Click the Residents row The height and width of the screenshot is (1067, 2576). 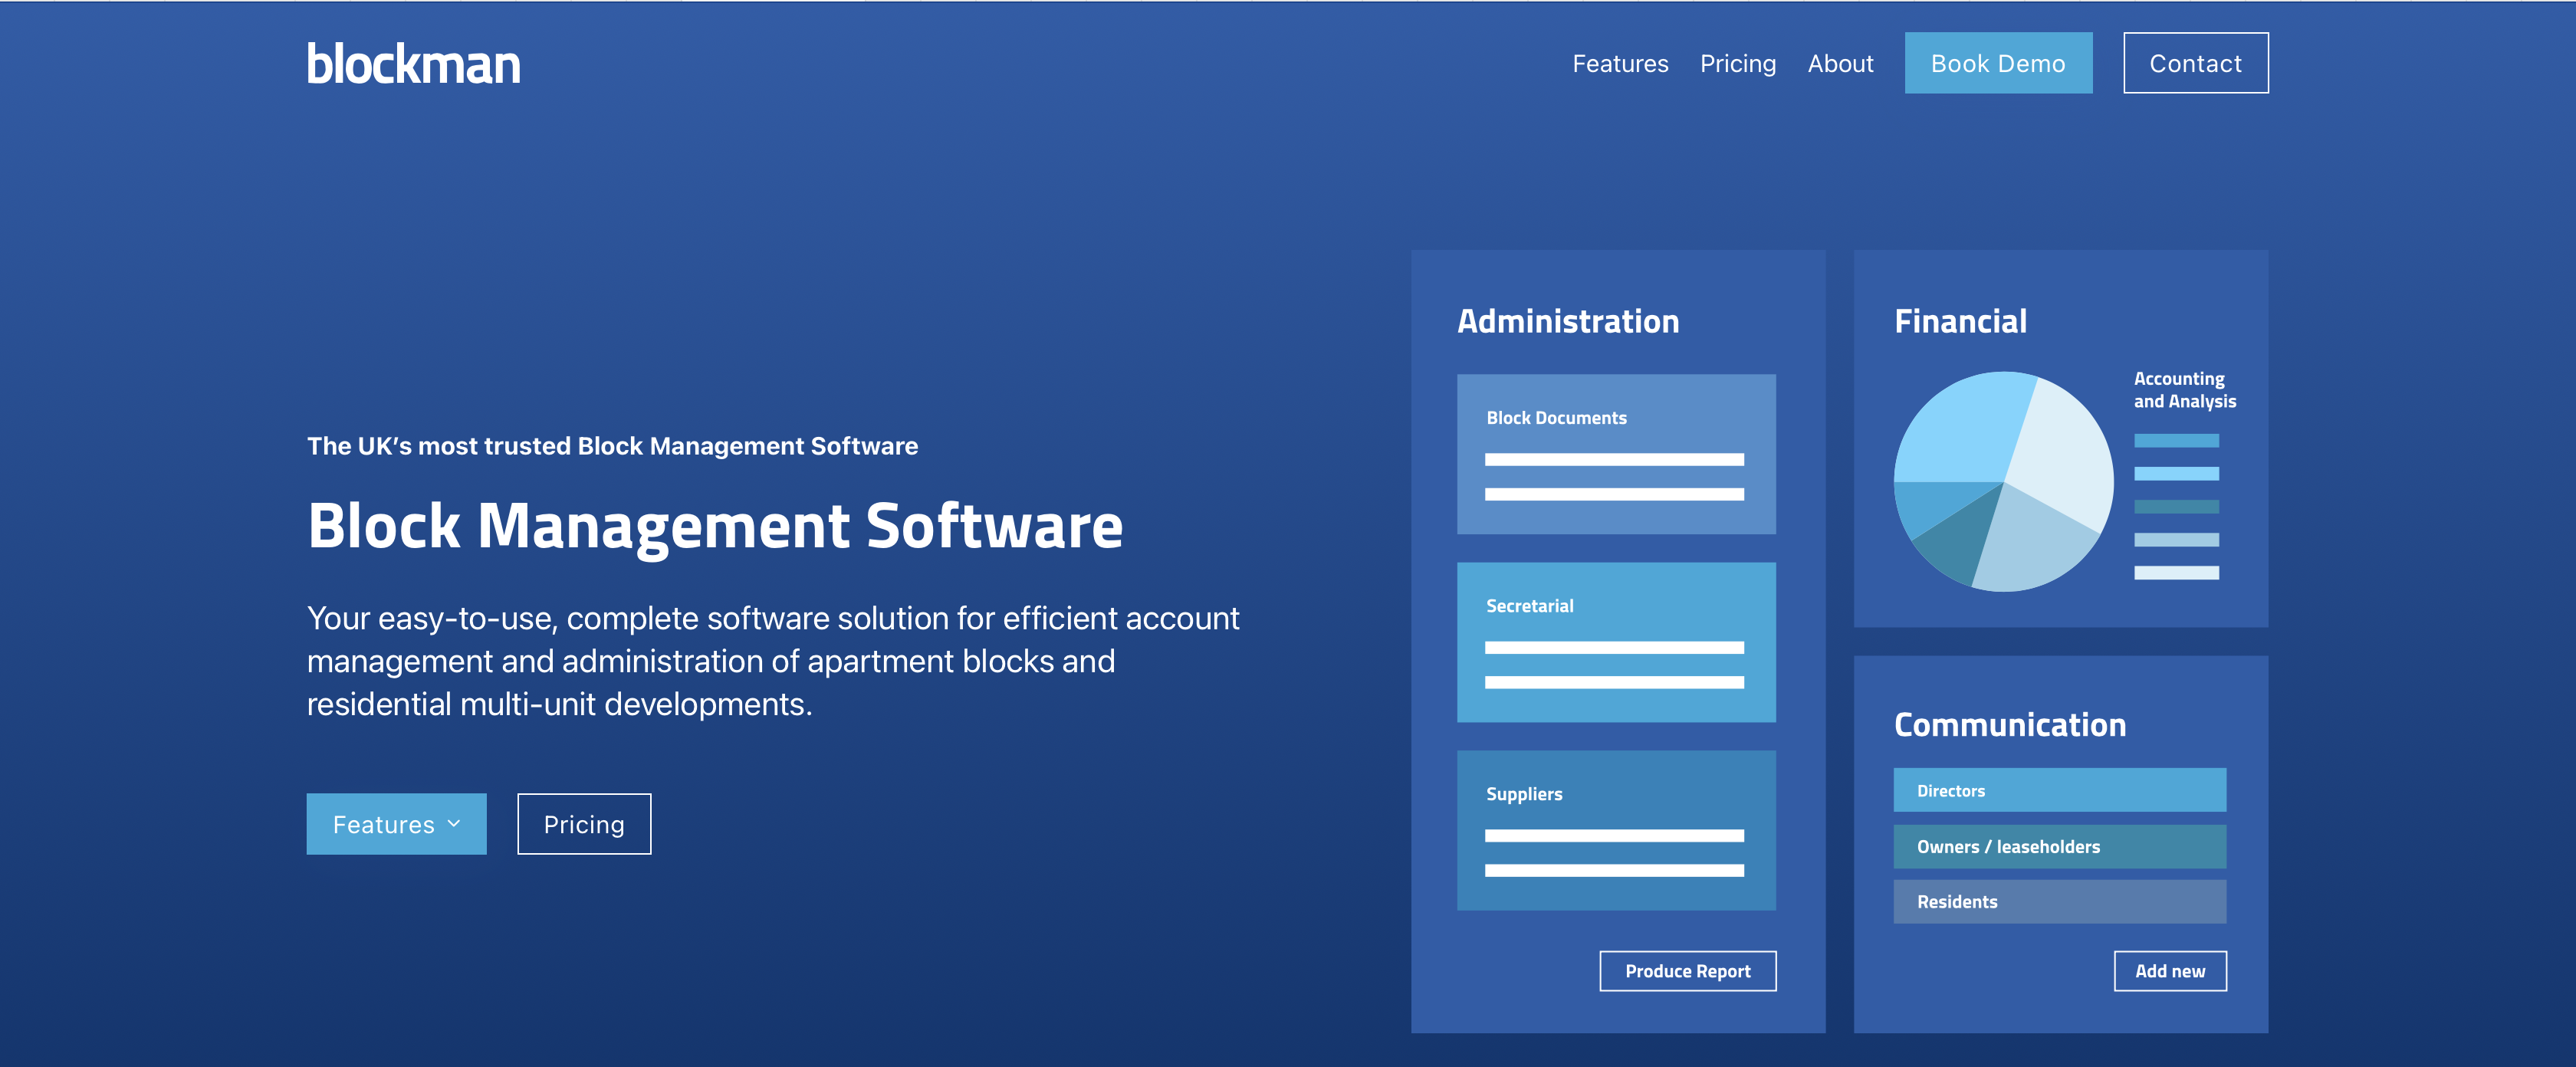tap(2060, 901)
